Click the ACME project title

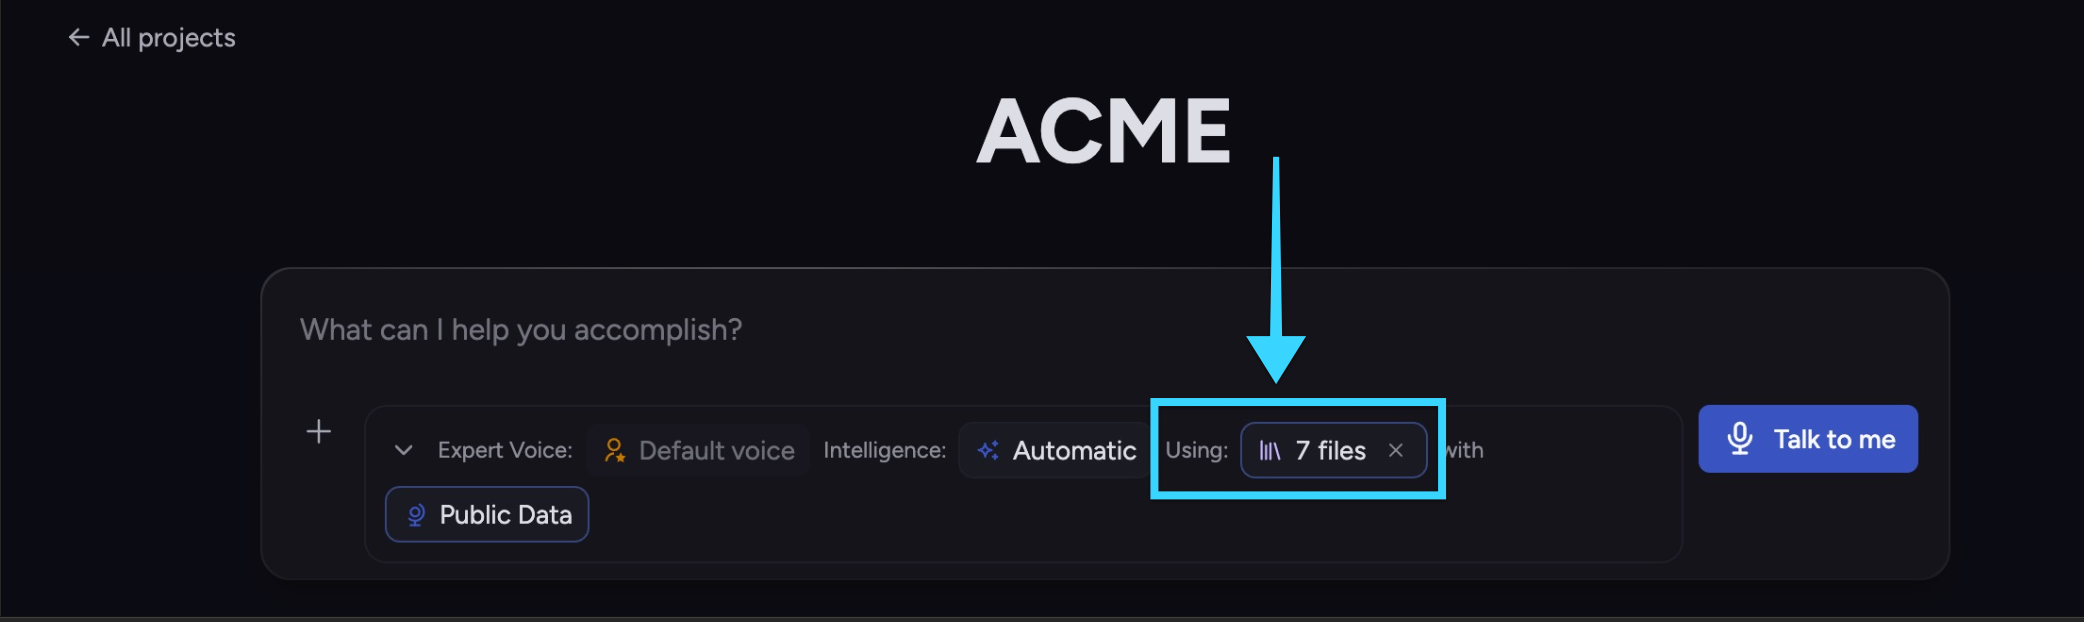1104,131
